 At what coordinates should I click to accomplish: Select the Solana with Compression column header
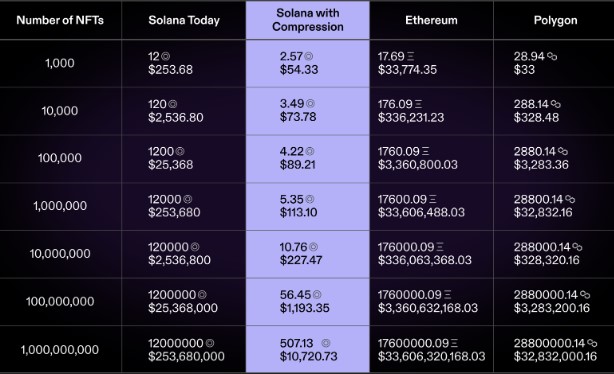click(308, 20)
